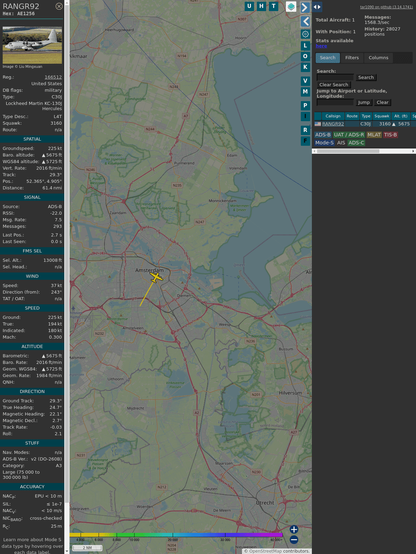Sort table by Type column header
This screenshot has height=554, width=416.
(366, 116)
